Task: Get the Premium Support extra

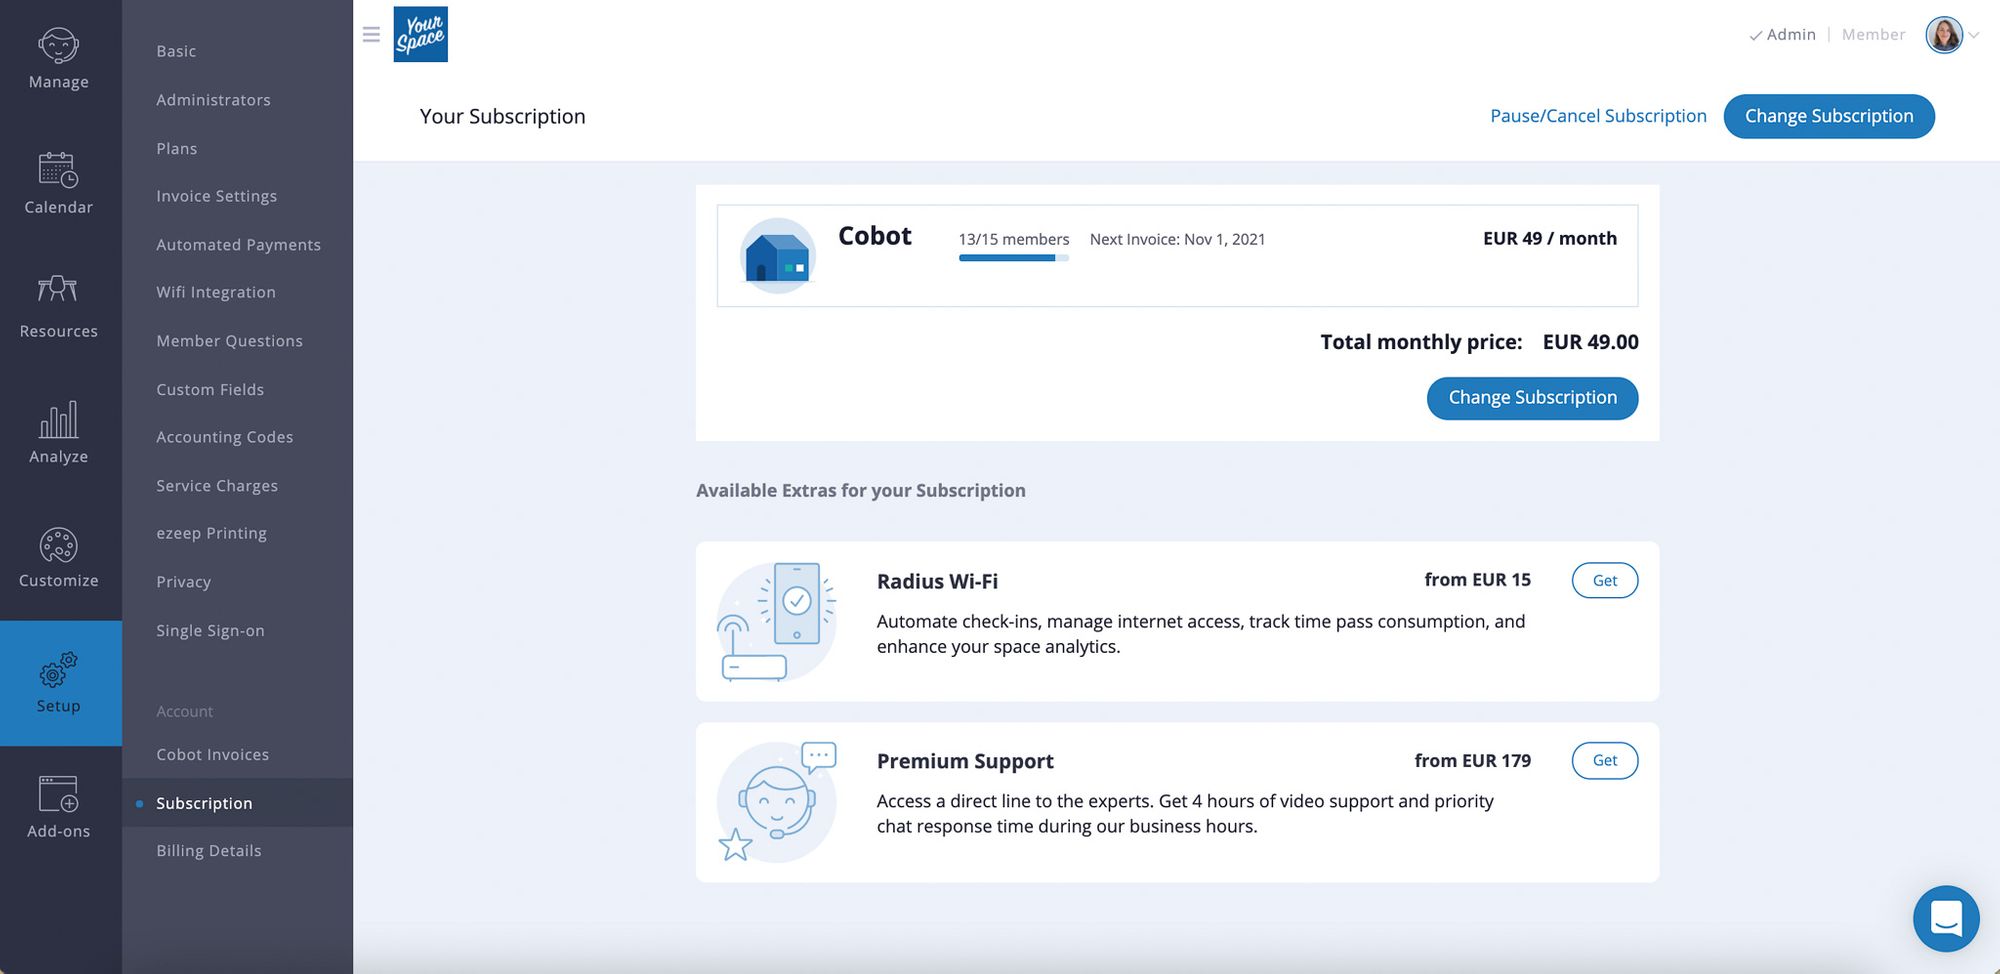Action: (1605, 760)
